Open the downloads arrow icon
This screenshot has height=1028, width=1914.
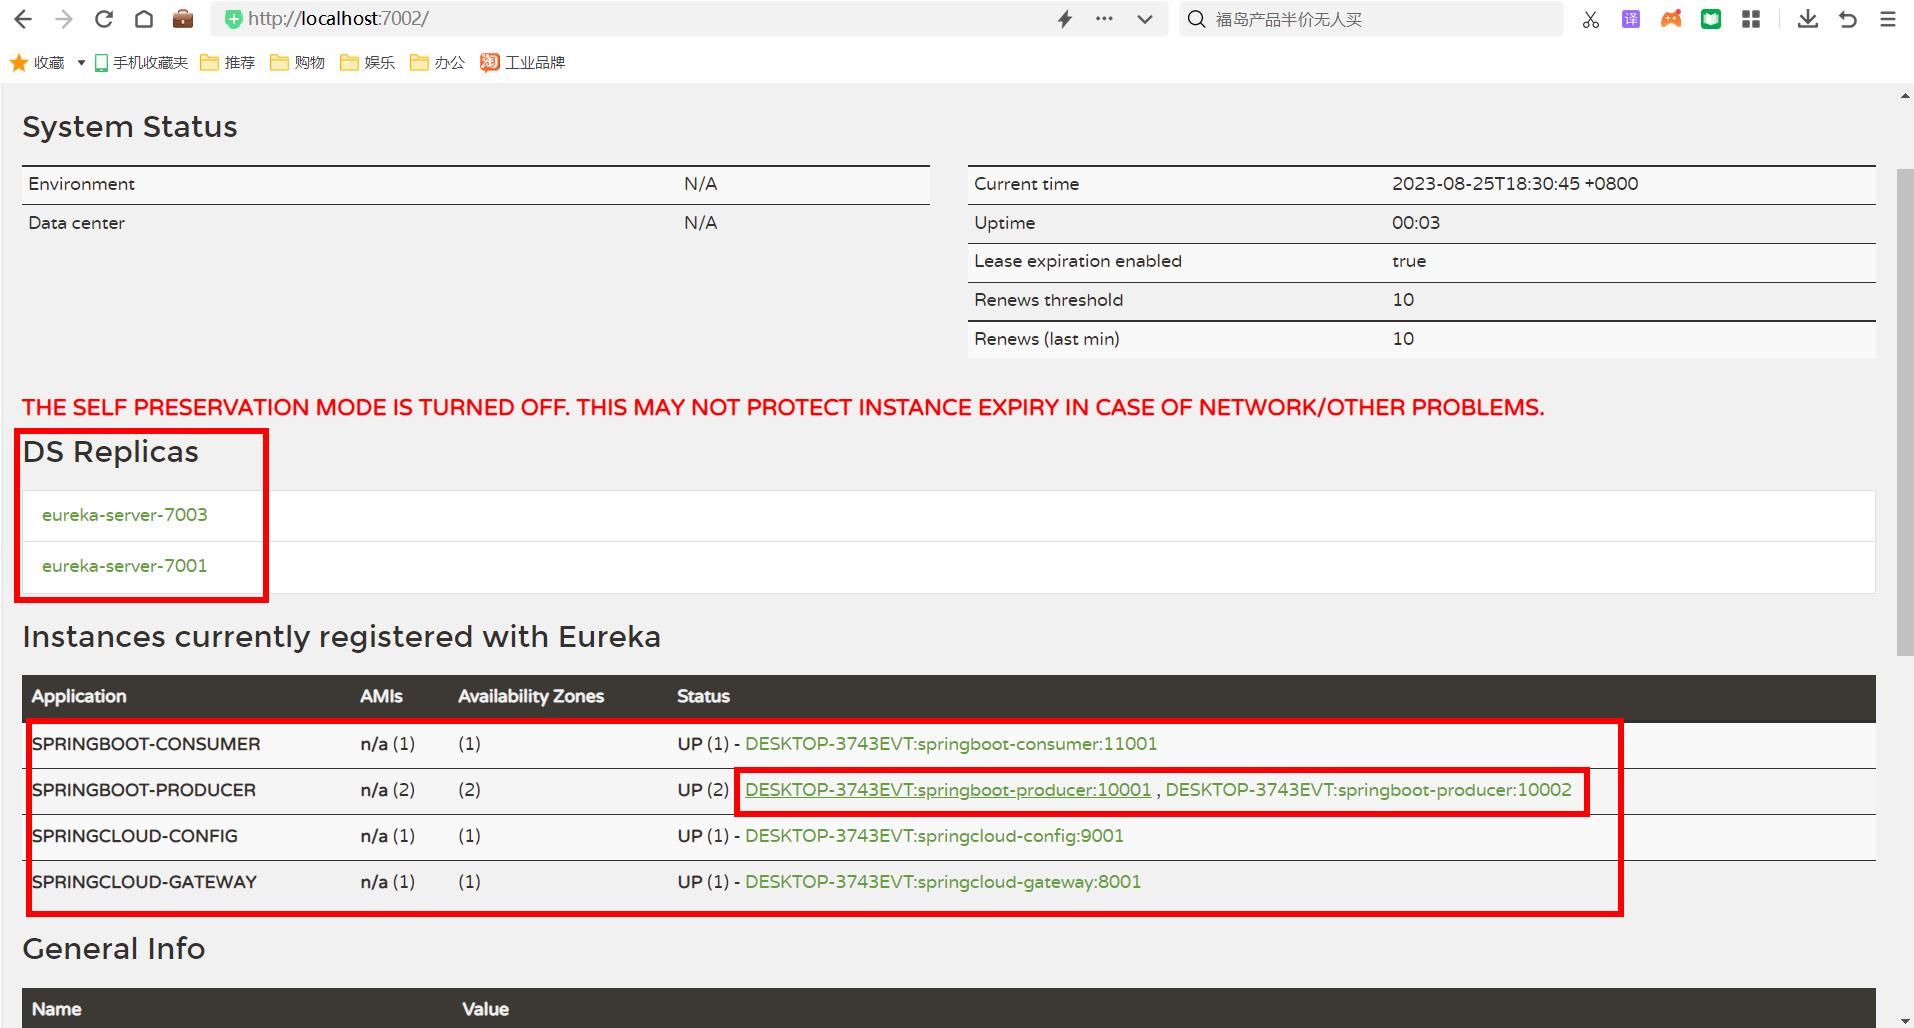(1808, 19)
